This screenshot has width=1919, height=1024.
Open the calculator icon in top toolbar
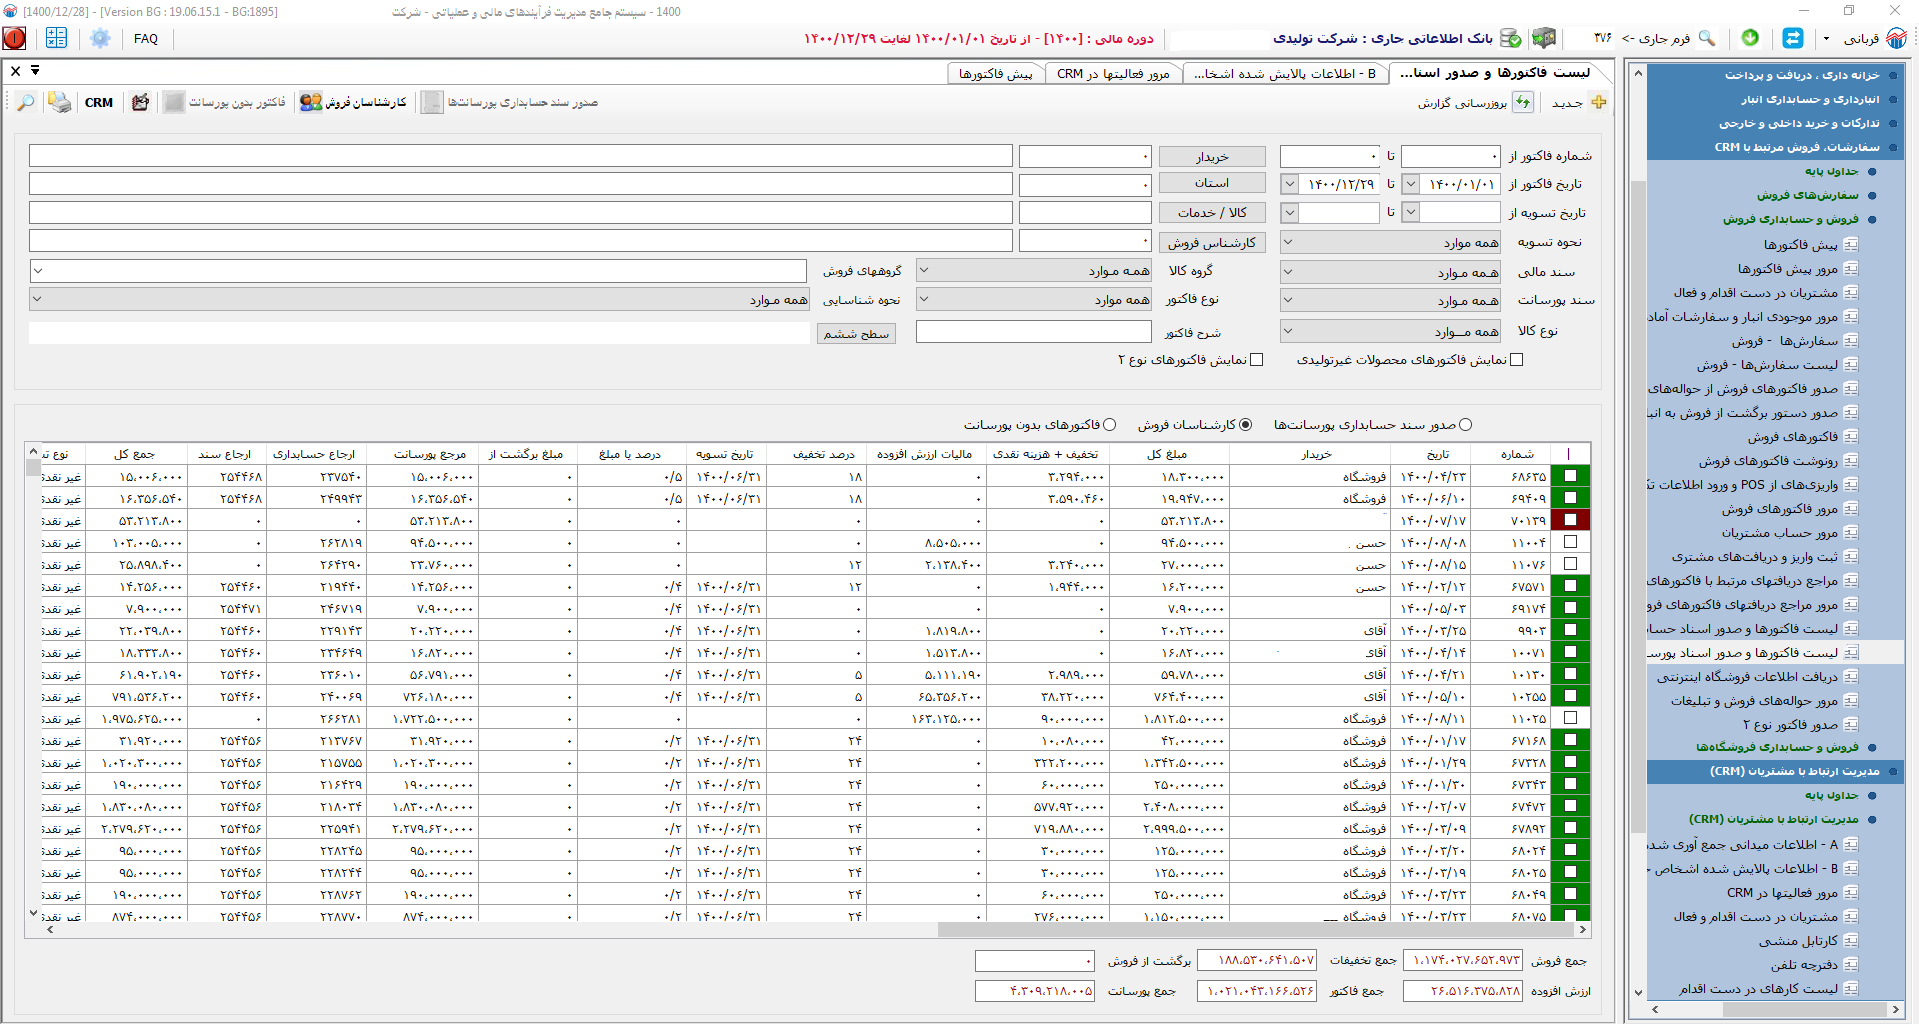click(56, 38)
